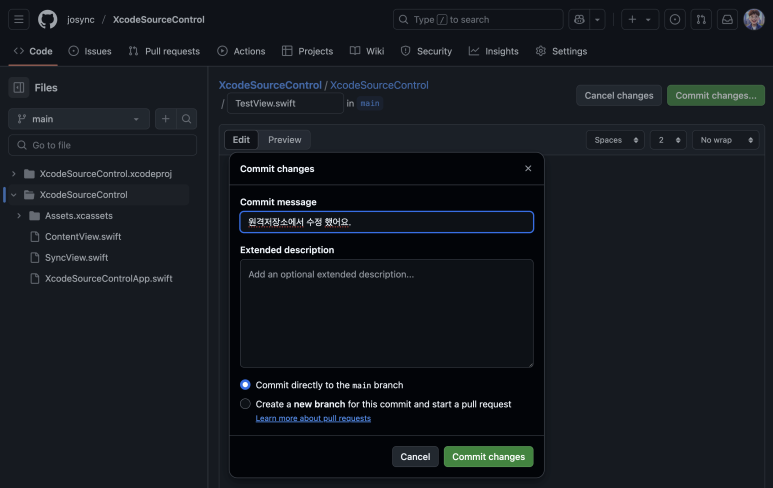Image resolution: width=773 pixels, height=488 pixels.
Task: Click Cancel changes button
Action: pos(619,96)
